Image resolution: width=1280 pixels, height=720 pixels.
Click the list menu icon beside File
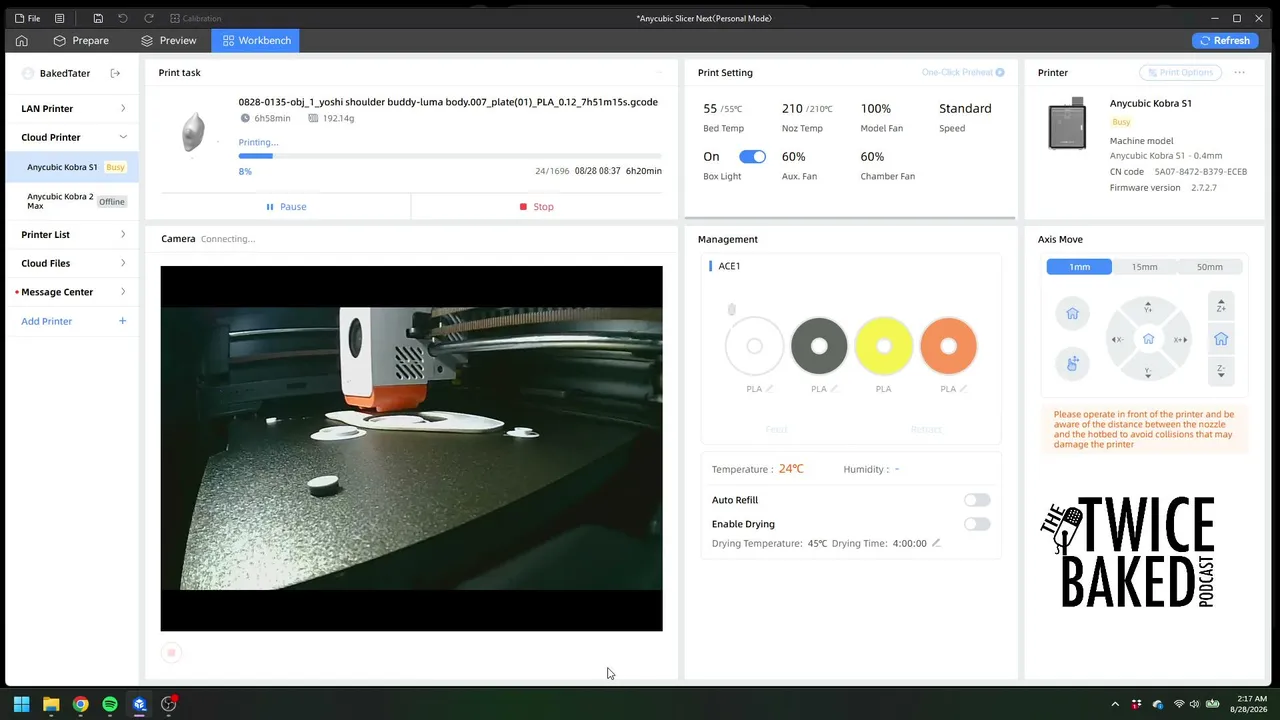coord(60,18)
